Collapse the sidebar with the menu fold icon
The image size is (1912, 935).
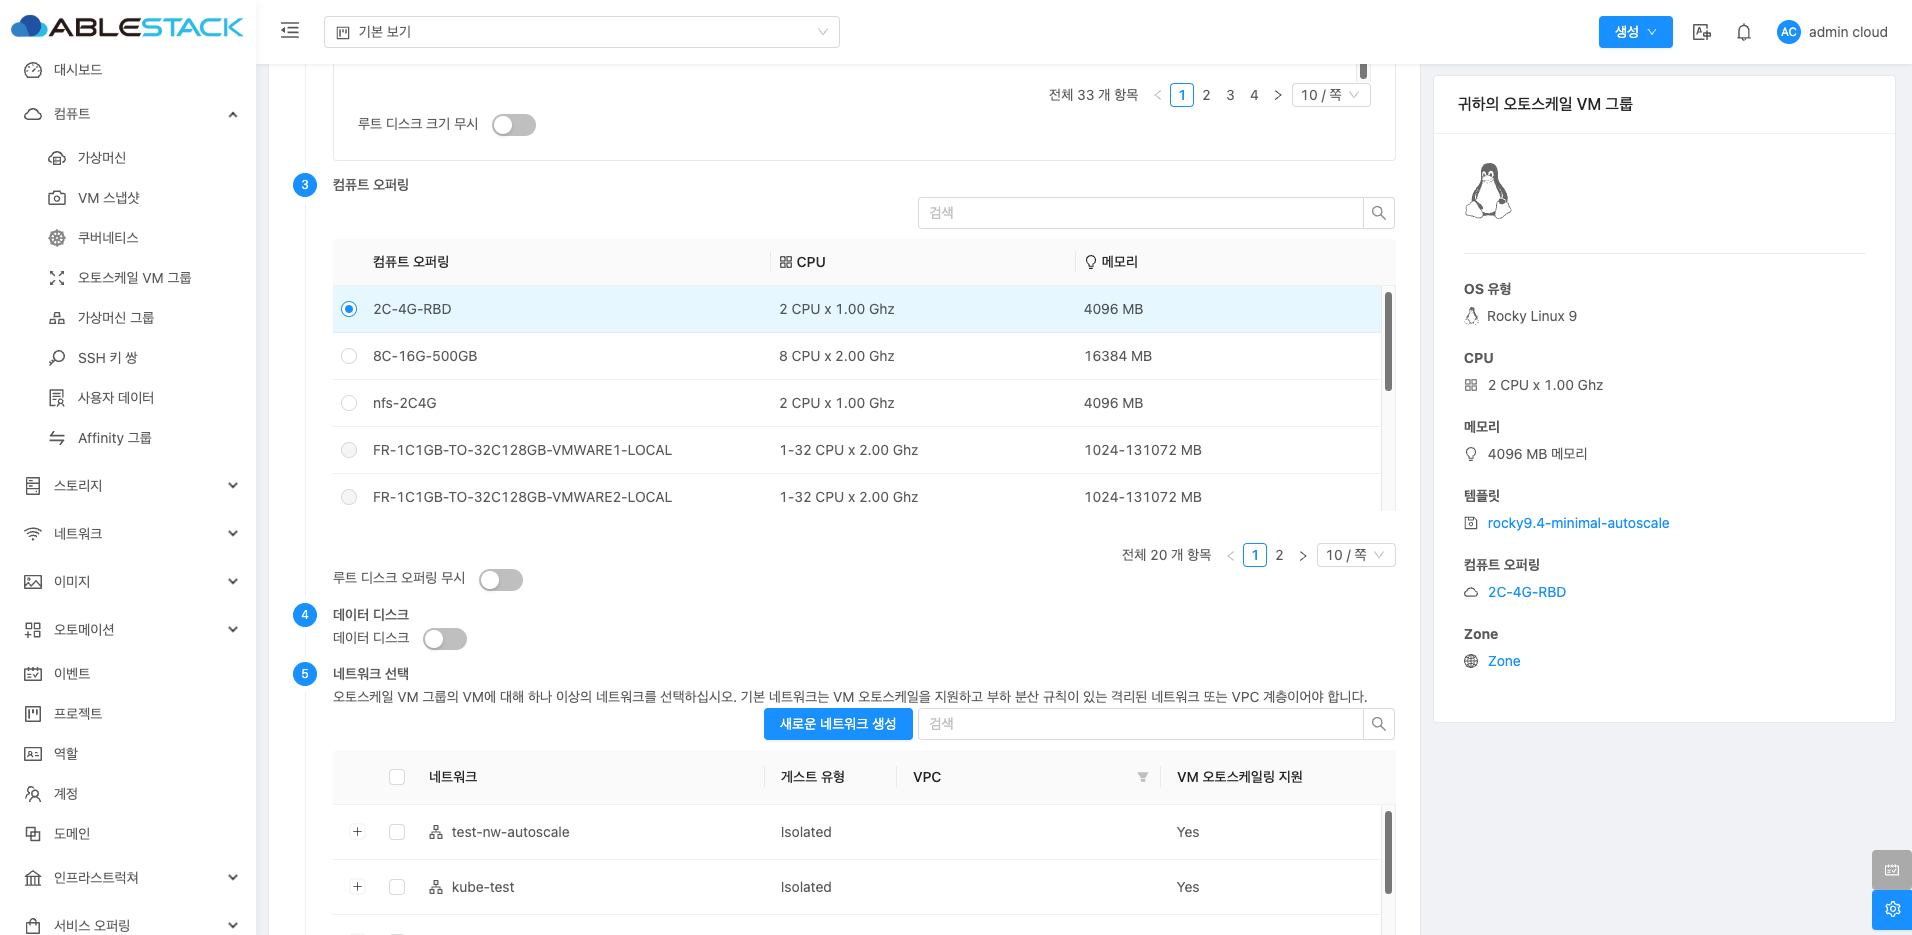click(290, 31)
